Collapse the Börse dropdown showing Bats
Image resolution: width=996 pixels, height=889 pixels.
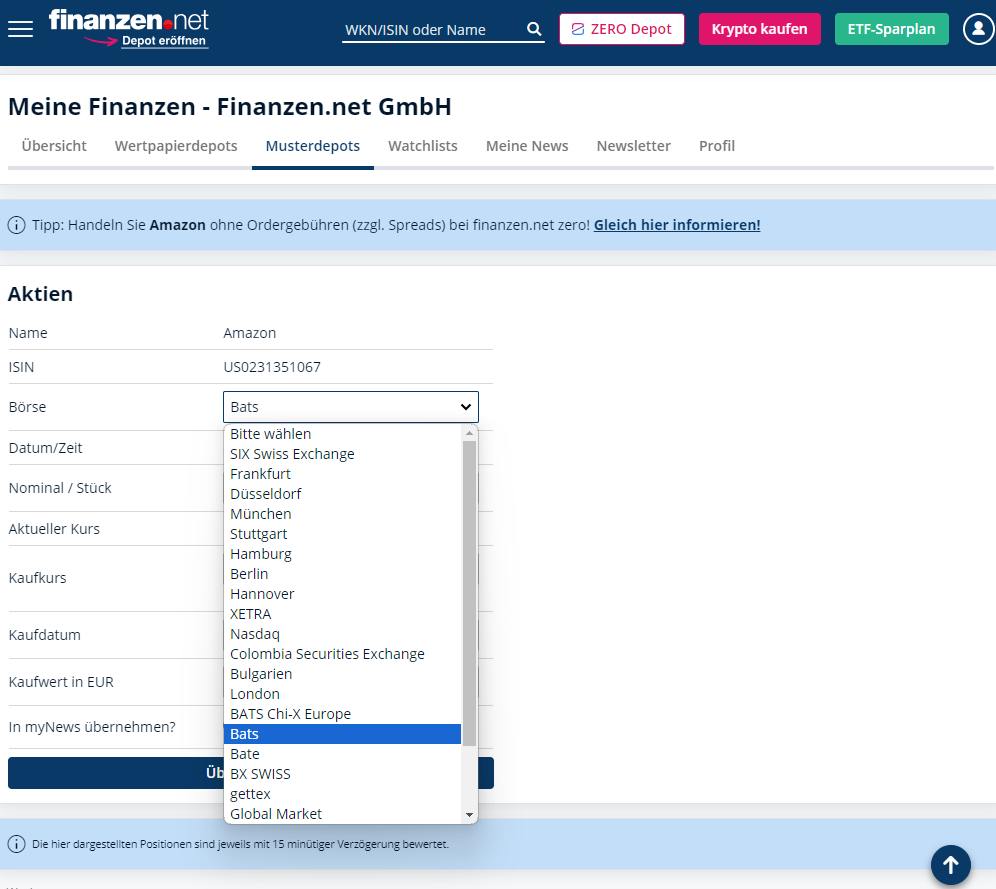(351, 407)
